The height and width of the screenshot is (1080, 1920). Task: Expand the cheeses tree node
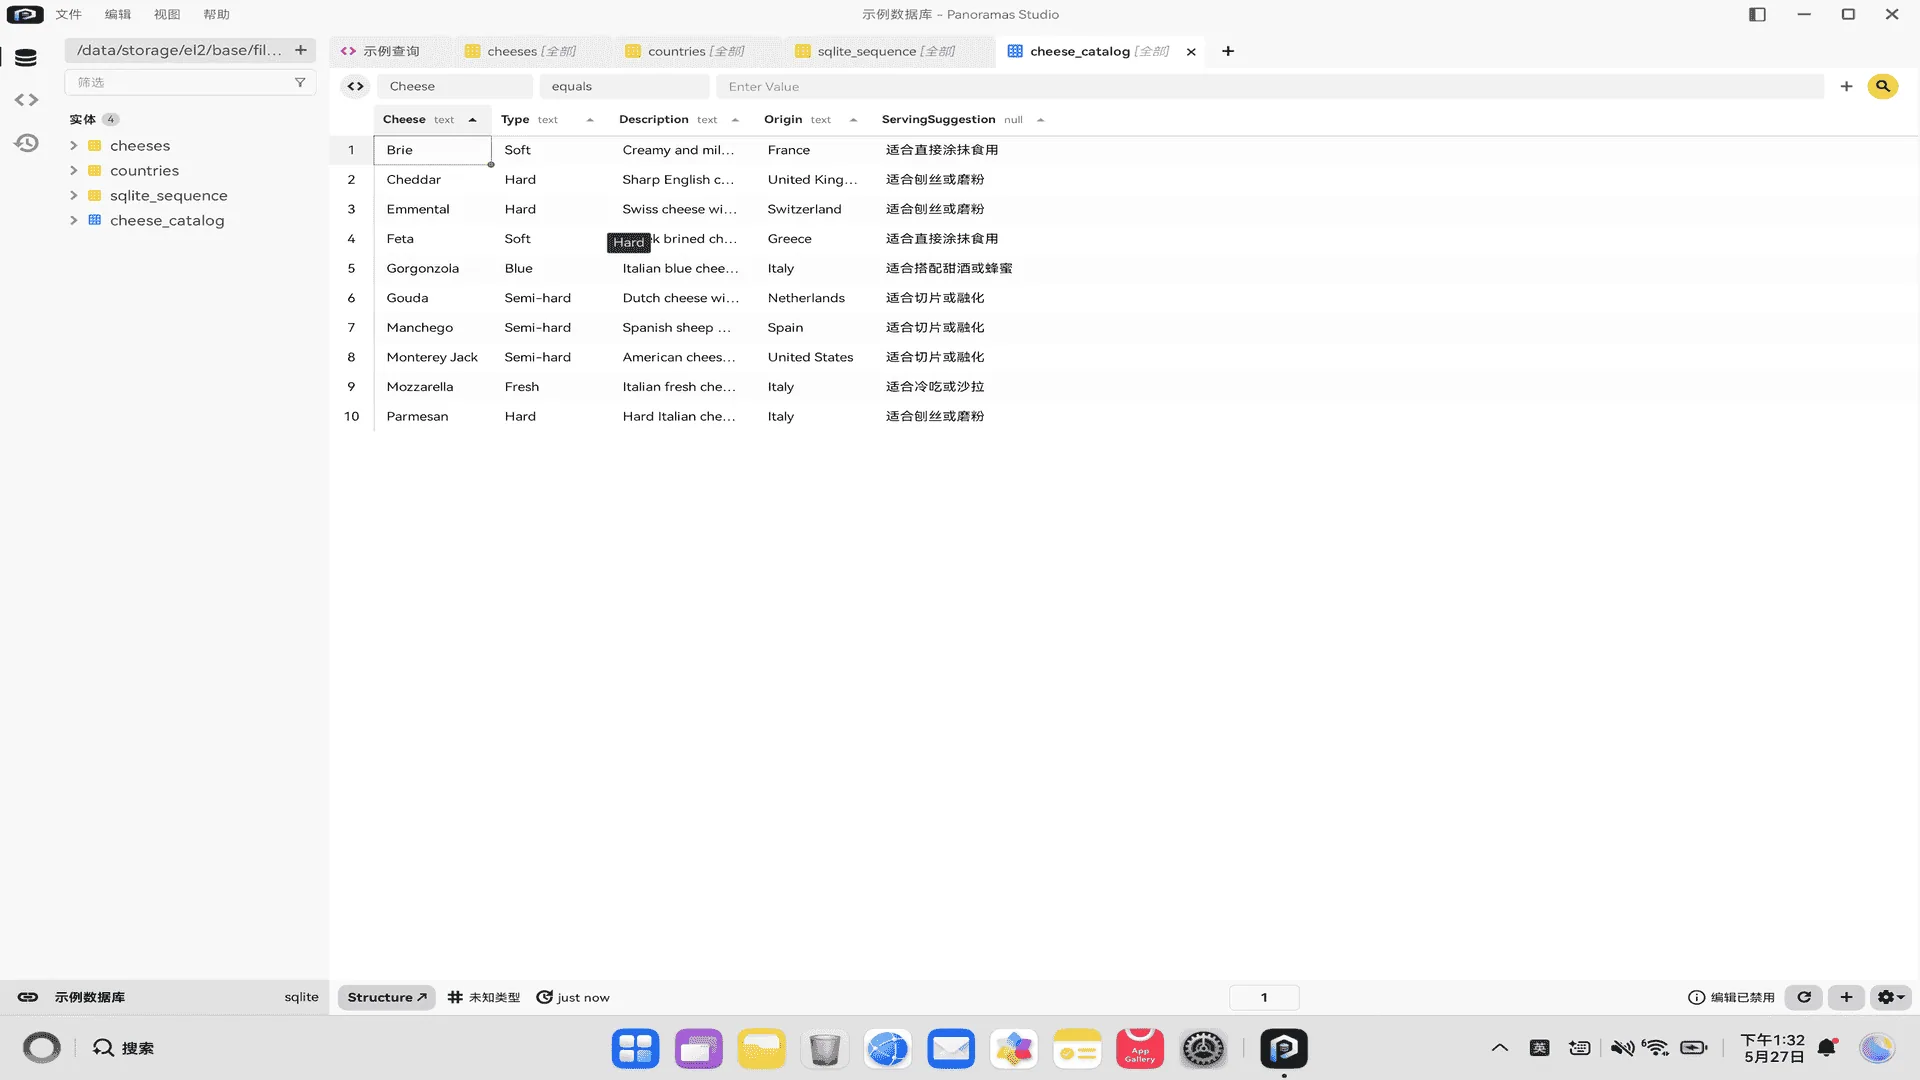(x=73, y=146)
